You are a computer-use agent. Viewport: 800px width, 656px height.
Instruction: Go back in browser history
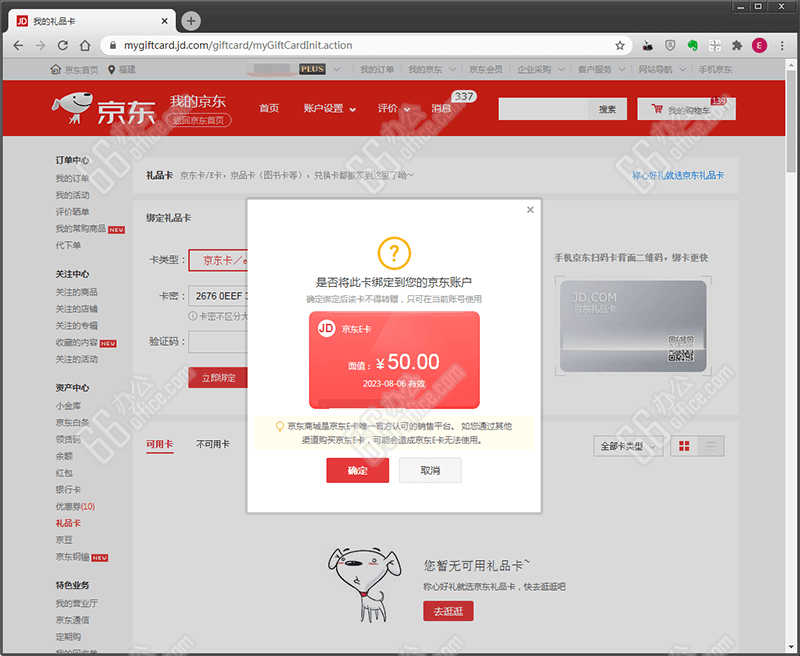18,45
